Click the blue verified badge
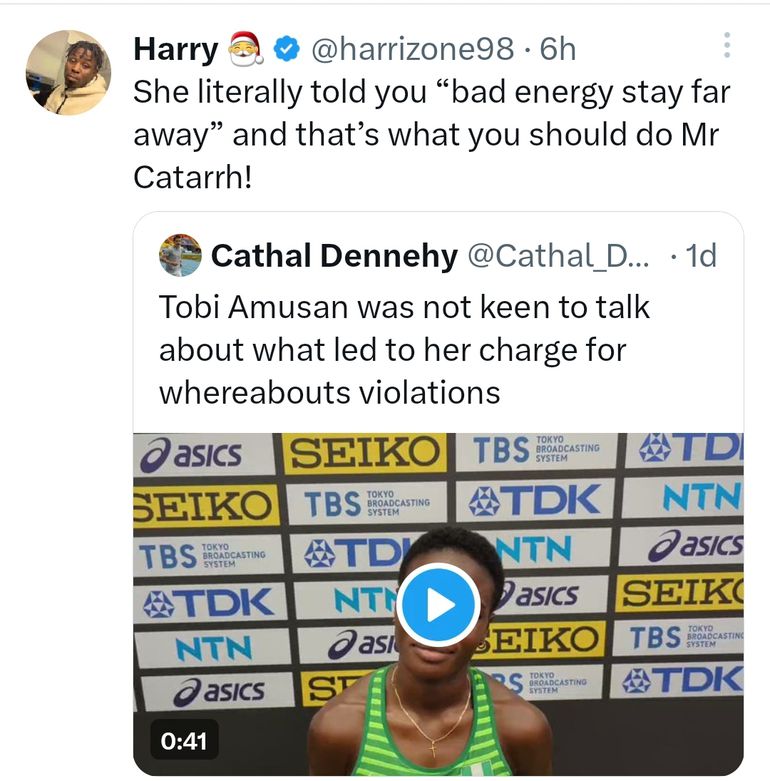 (x=287, y=48)
